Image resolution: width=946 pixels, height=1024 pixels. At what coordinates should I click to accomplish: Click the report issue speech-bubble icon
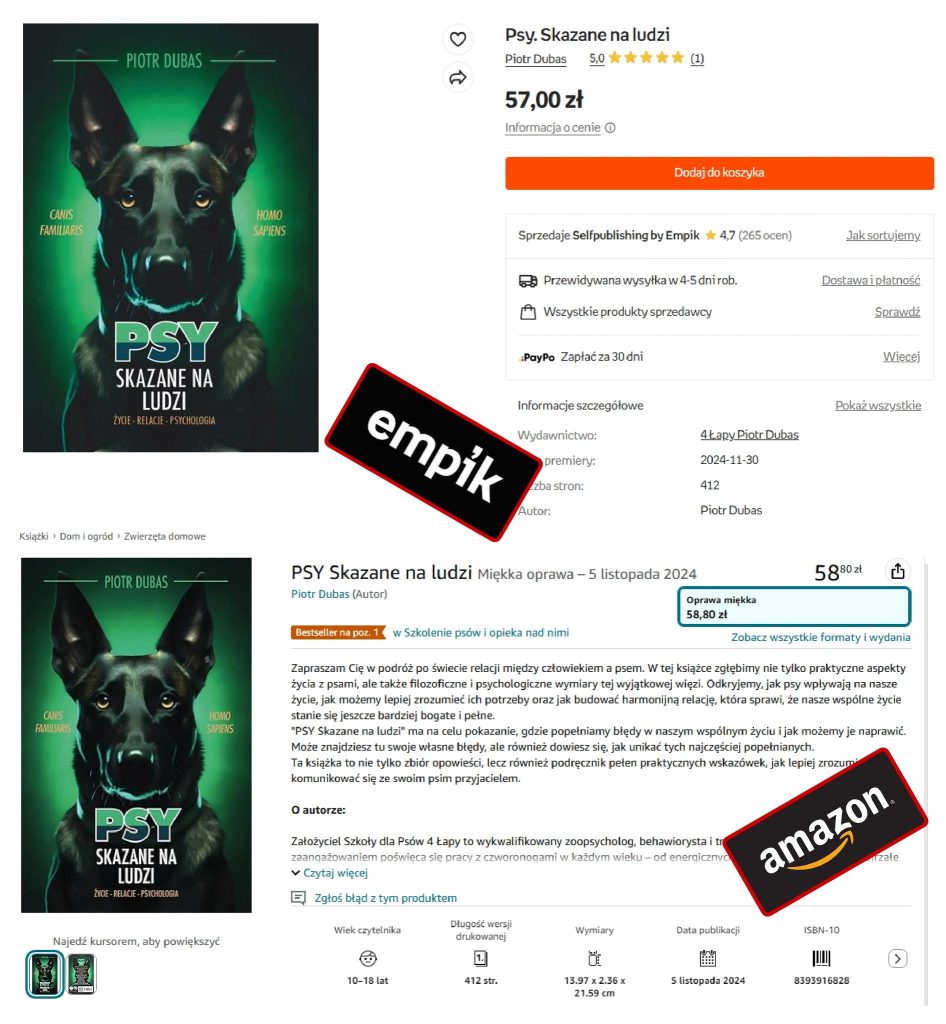click(x=298, y=898)
